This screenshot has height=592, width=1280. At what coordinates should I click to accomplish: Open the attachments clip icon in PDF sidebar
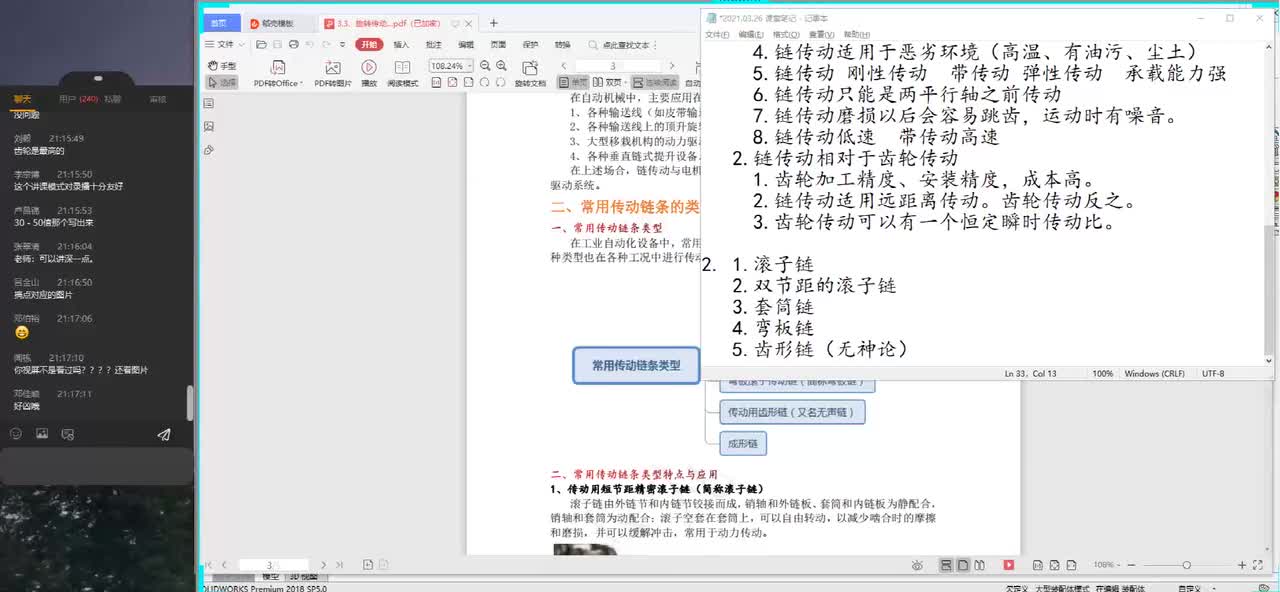(x=208, y=150)
